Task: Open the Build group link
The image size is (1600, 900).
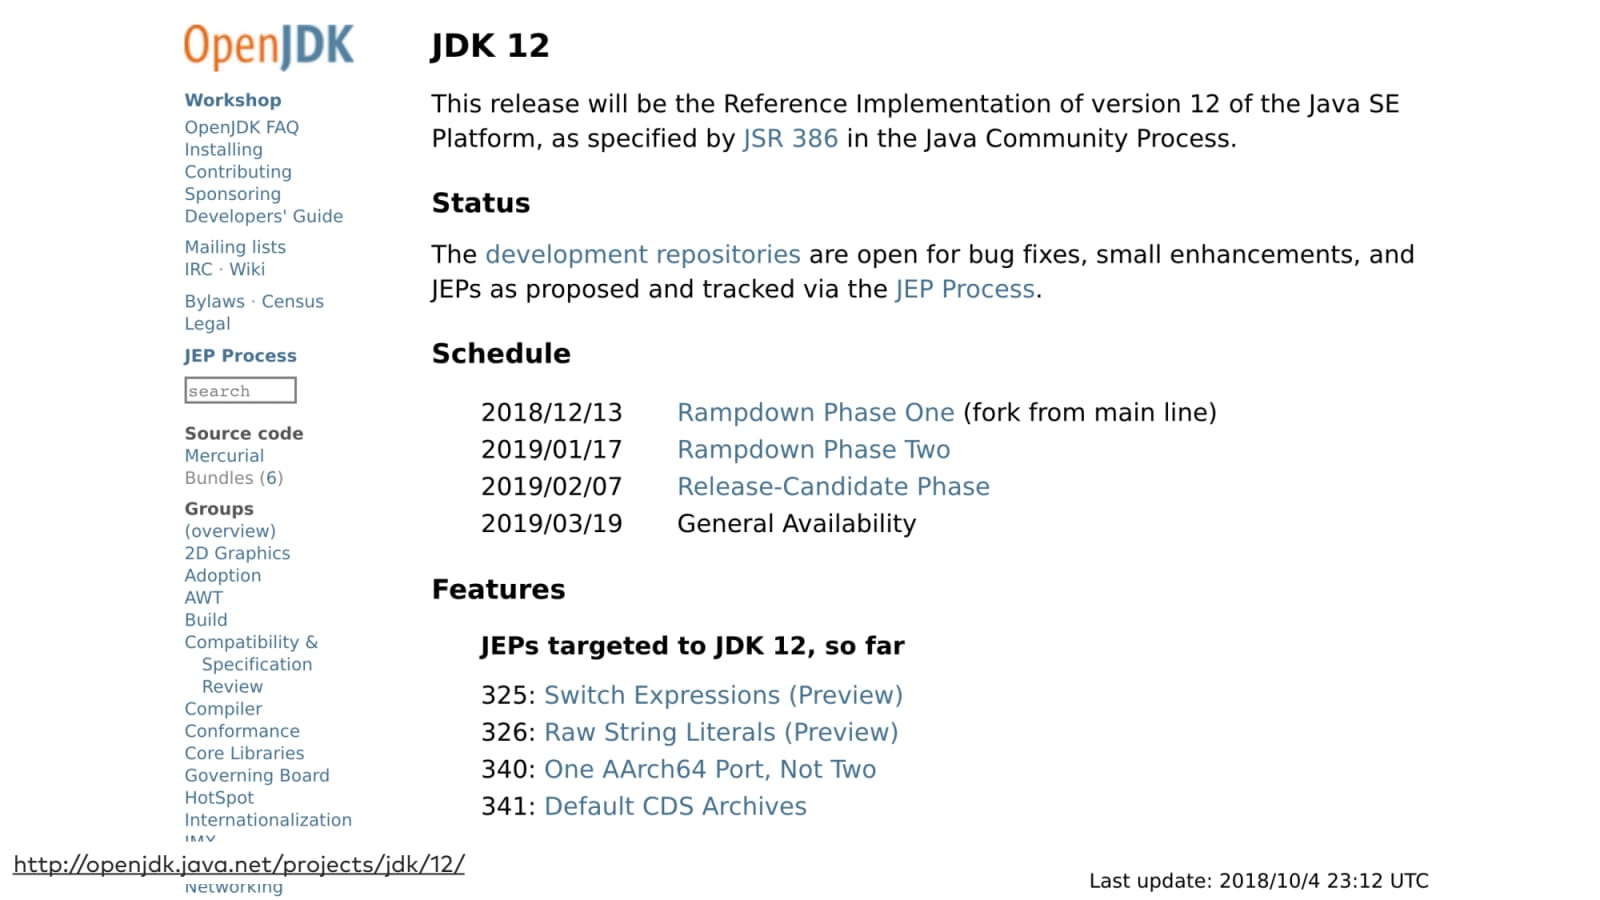Action: tap(206, 620)
